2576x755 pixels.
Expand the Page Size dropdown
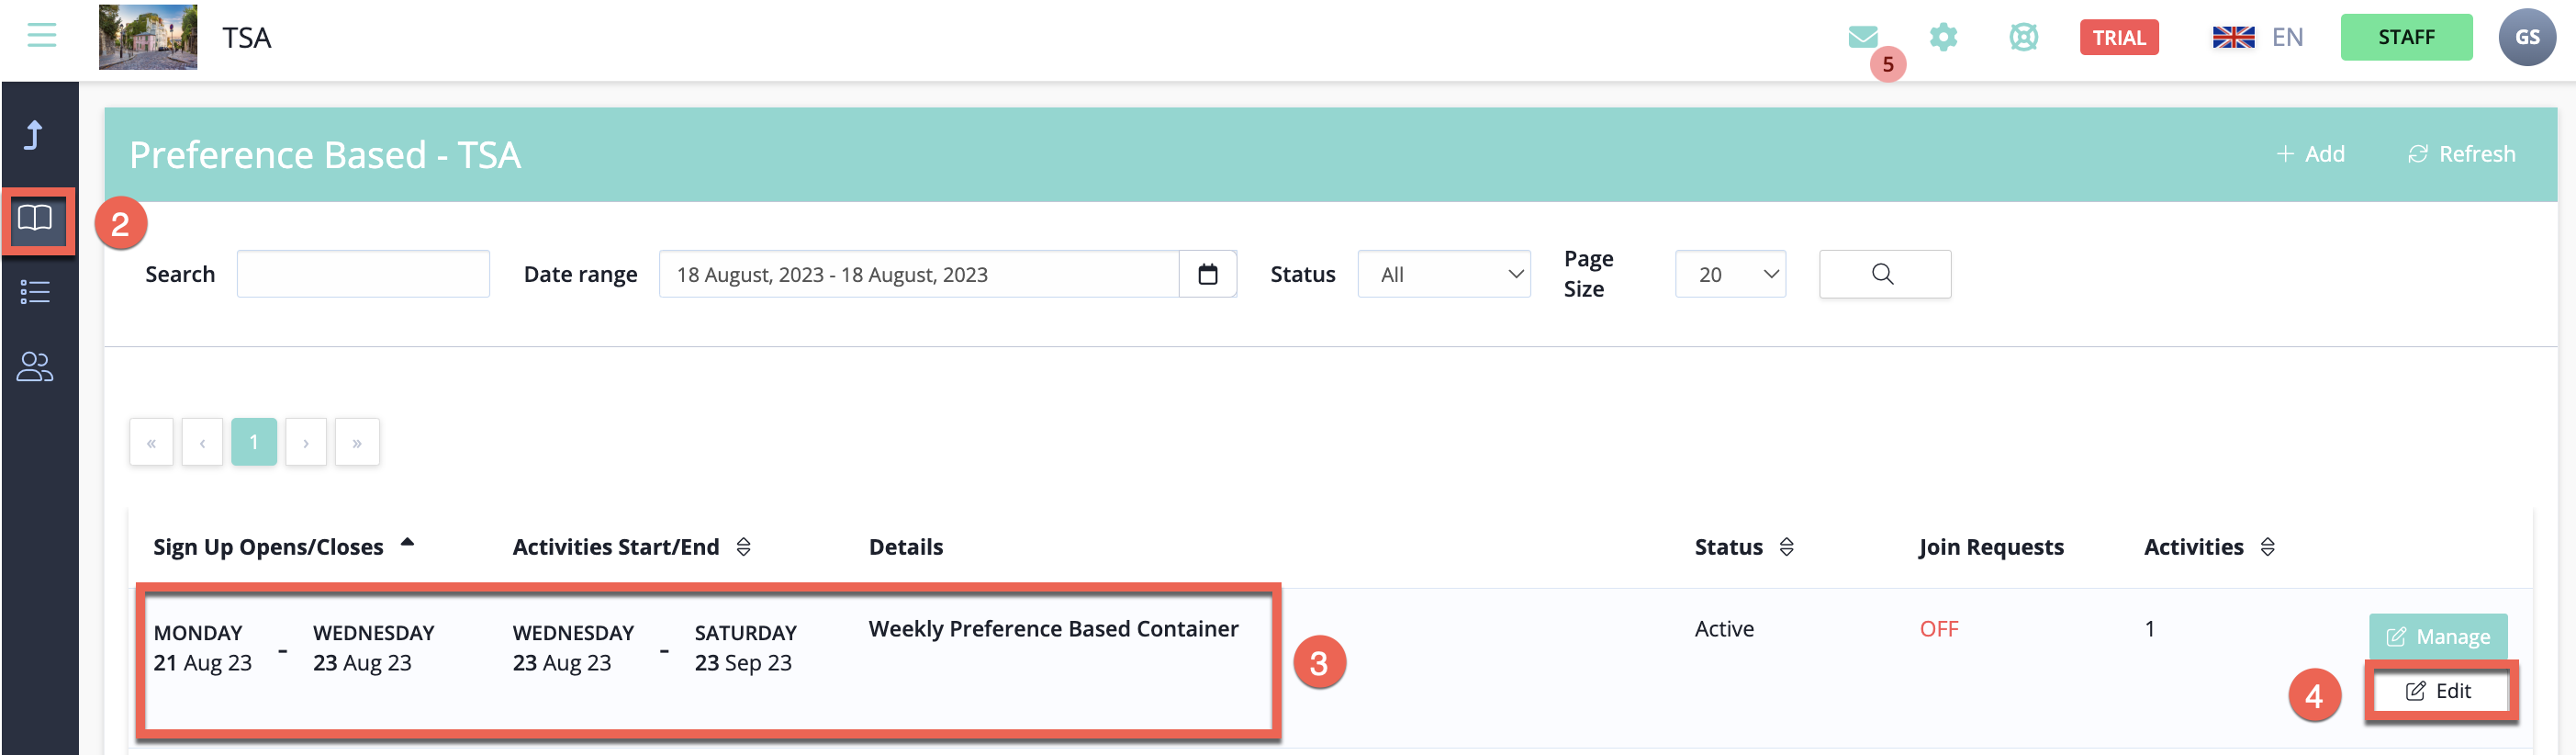(x=1730, y=274)
